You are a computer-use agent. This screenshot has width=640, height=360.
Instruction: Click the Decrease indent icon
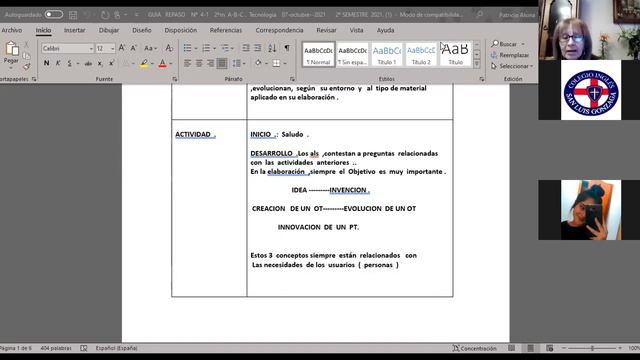tap(246, 48)
